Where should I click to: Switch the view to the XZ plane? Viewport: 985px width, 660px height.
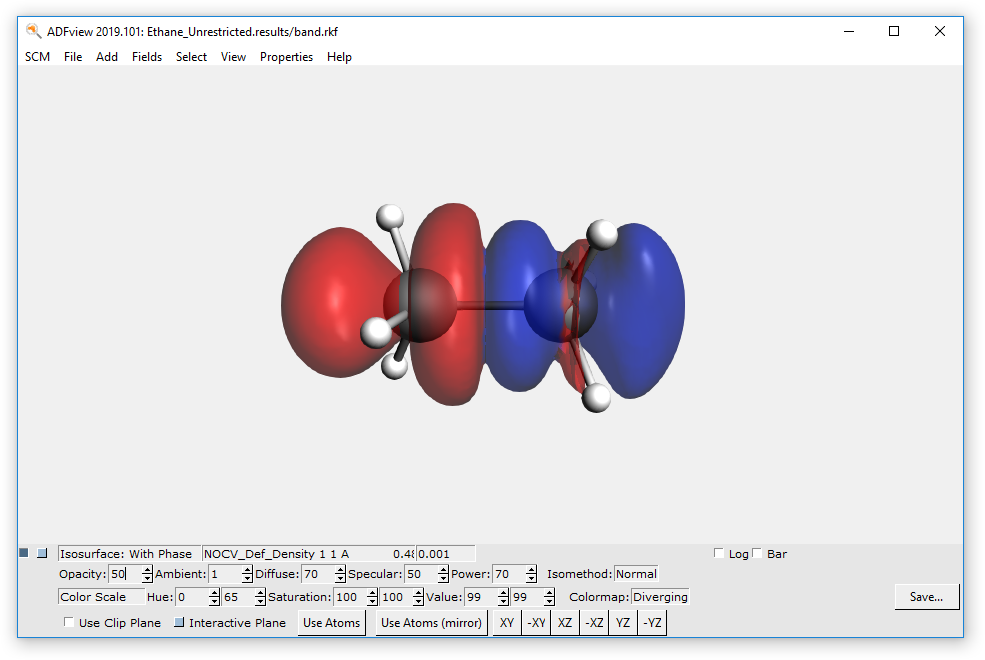pyautogui.click(x=565, y=622)
